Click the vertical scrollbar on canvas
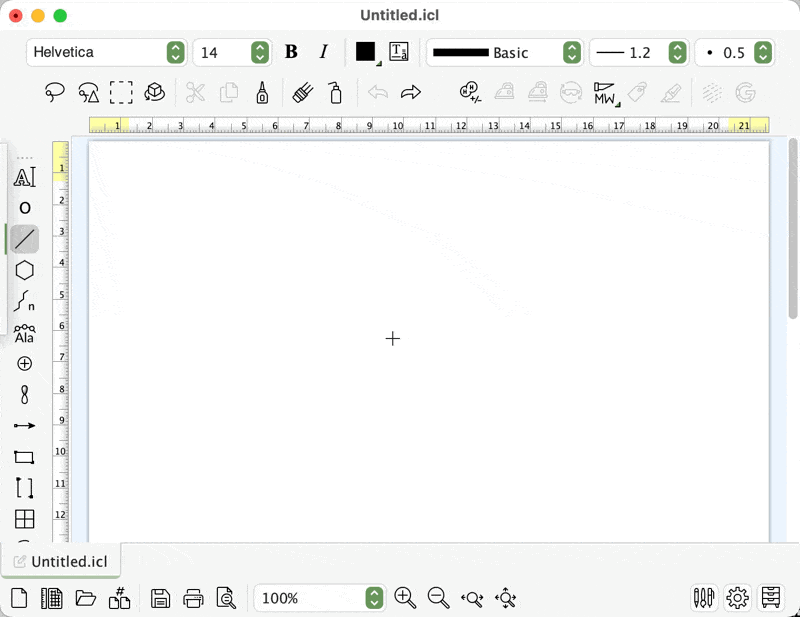Viewport: 800px width, 617px height. [793, 230]
